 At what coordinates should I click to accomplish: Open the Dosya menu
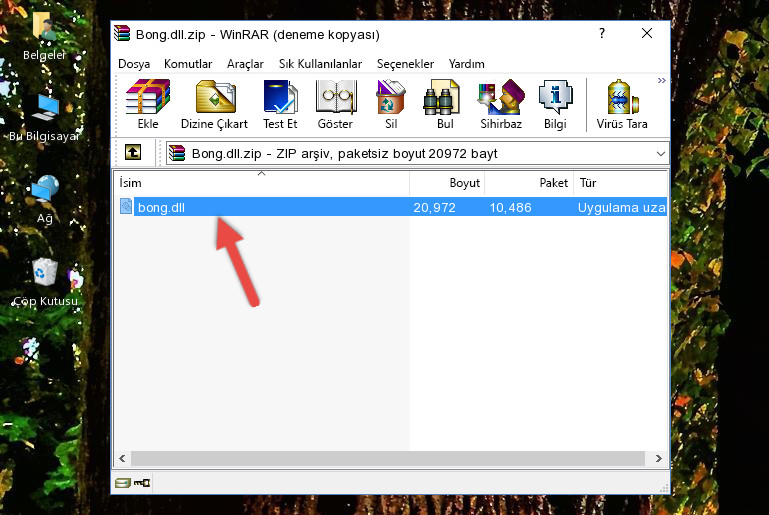click(134, 64)
